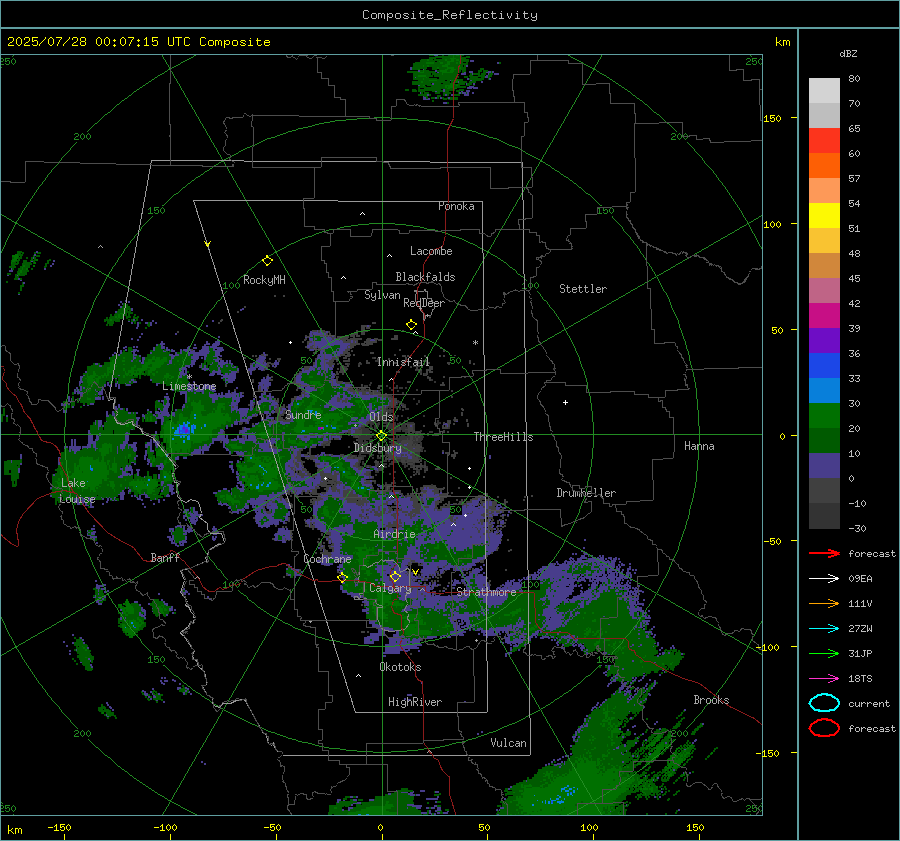
Task: Click the Sylvan map label
Action: tap(382, 295)
